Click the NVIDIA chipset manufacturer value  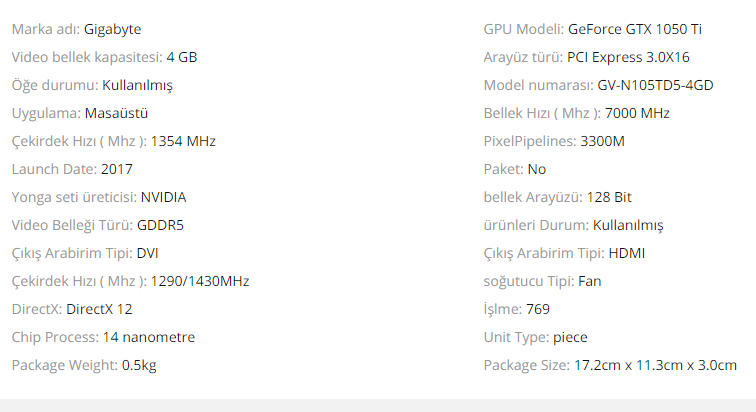point(163,197)
